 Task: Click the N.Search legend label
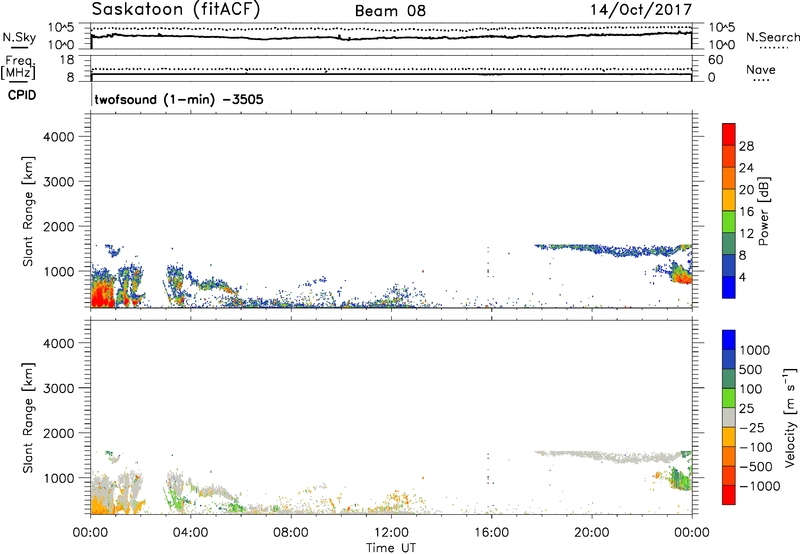click(773, 37)
